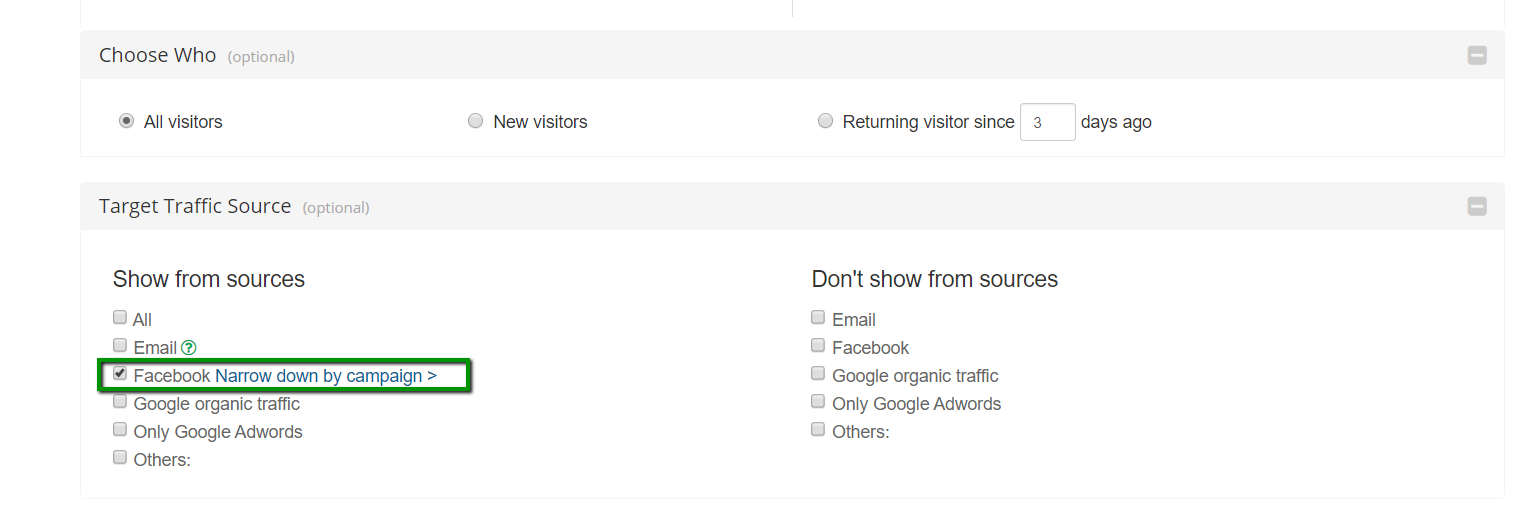Collapse the Target Traffic Source section
Image resolution: width=1529 pixels, height=514 pixels.
(x=1477, y=207)
